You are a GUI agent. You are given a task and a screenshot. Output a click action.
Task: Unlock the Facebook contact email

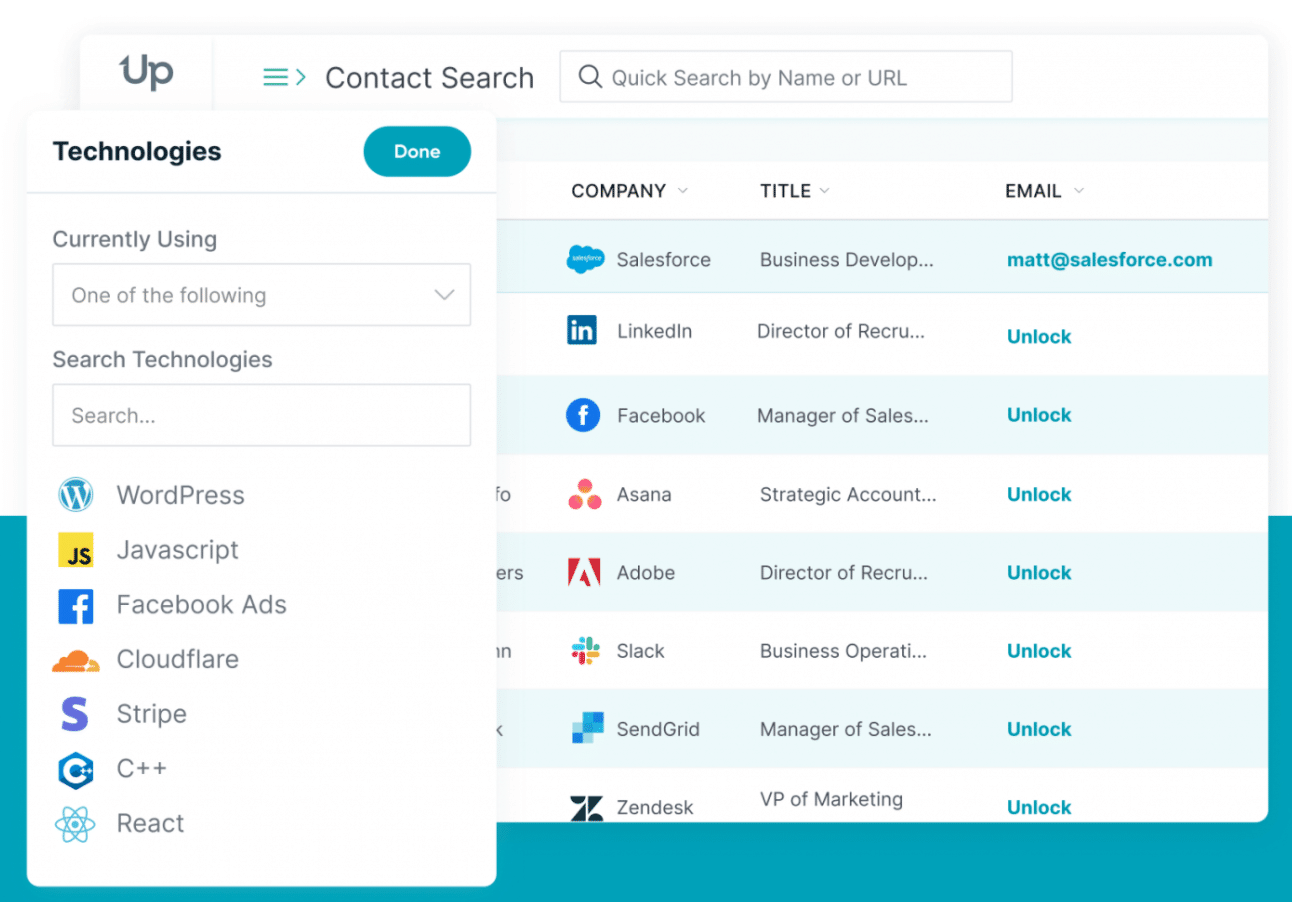coord(1039,415)
